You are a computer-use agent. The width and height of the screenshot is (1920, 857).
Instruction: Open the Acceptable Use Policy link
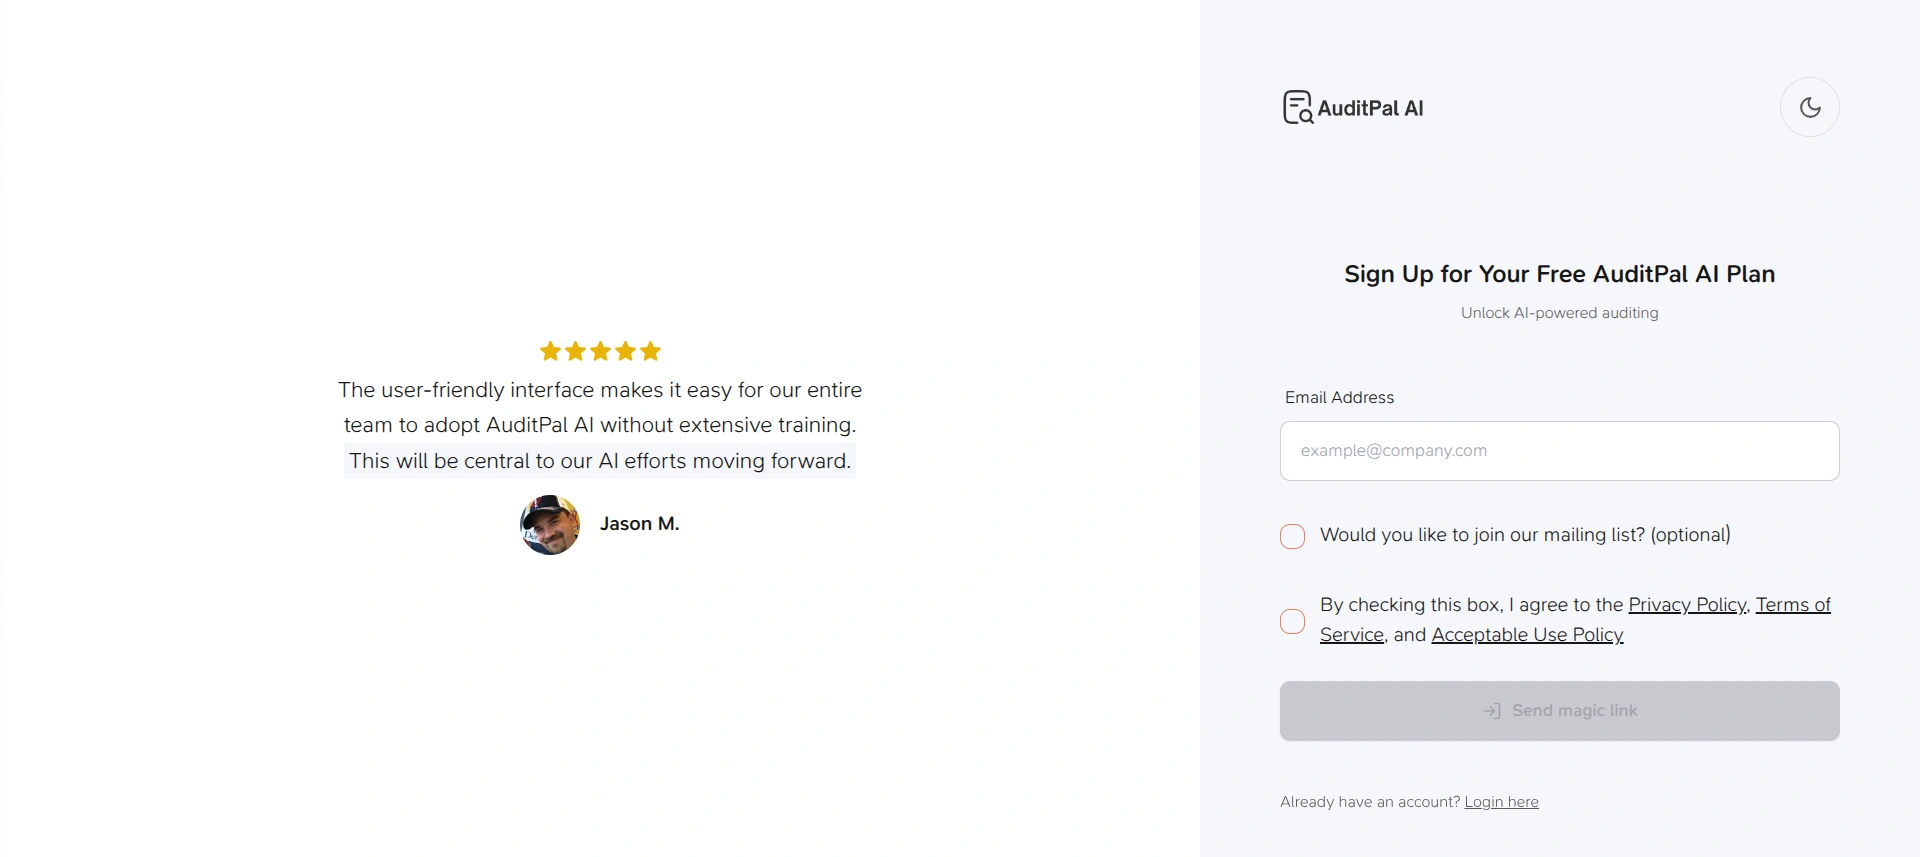(x=1527, y=635)
